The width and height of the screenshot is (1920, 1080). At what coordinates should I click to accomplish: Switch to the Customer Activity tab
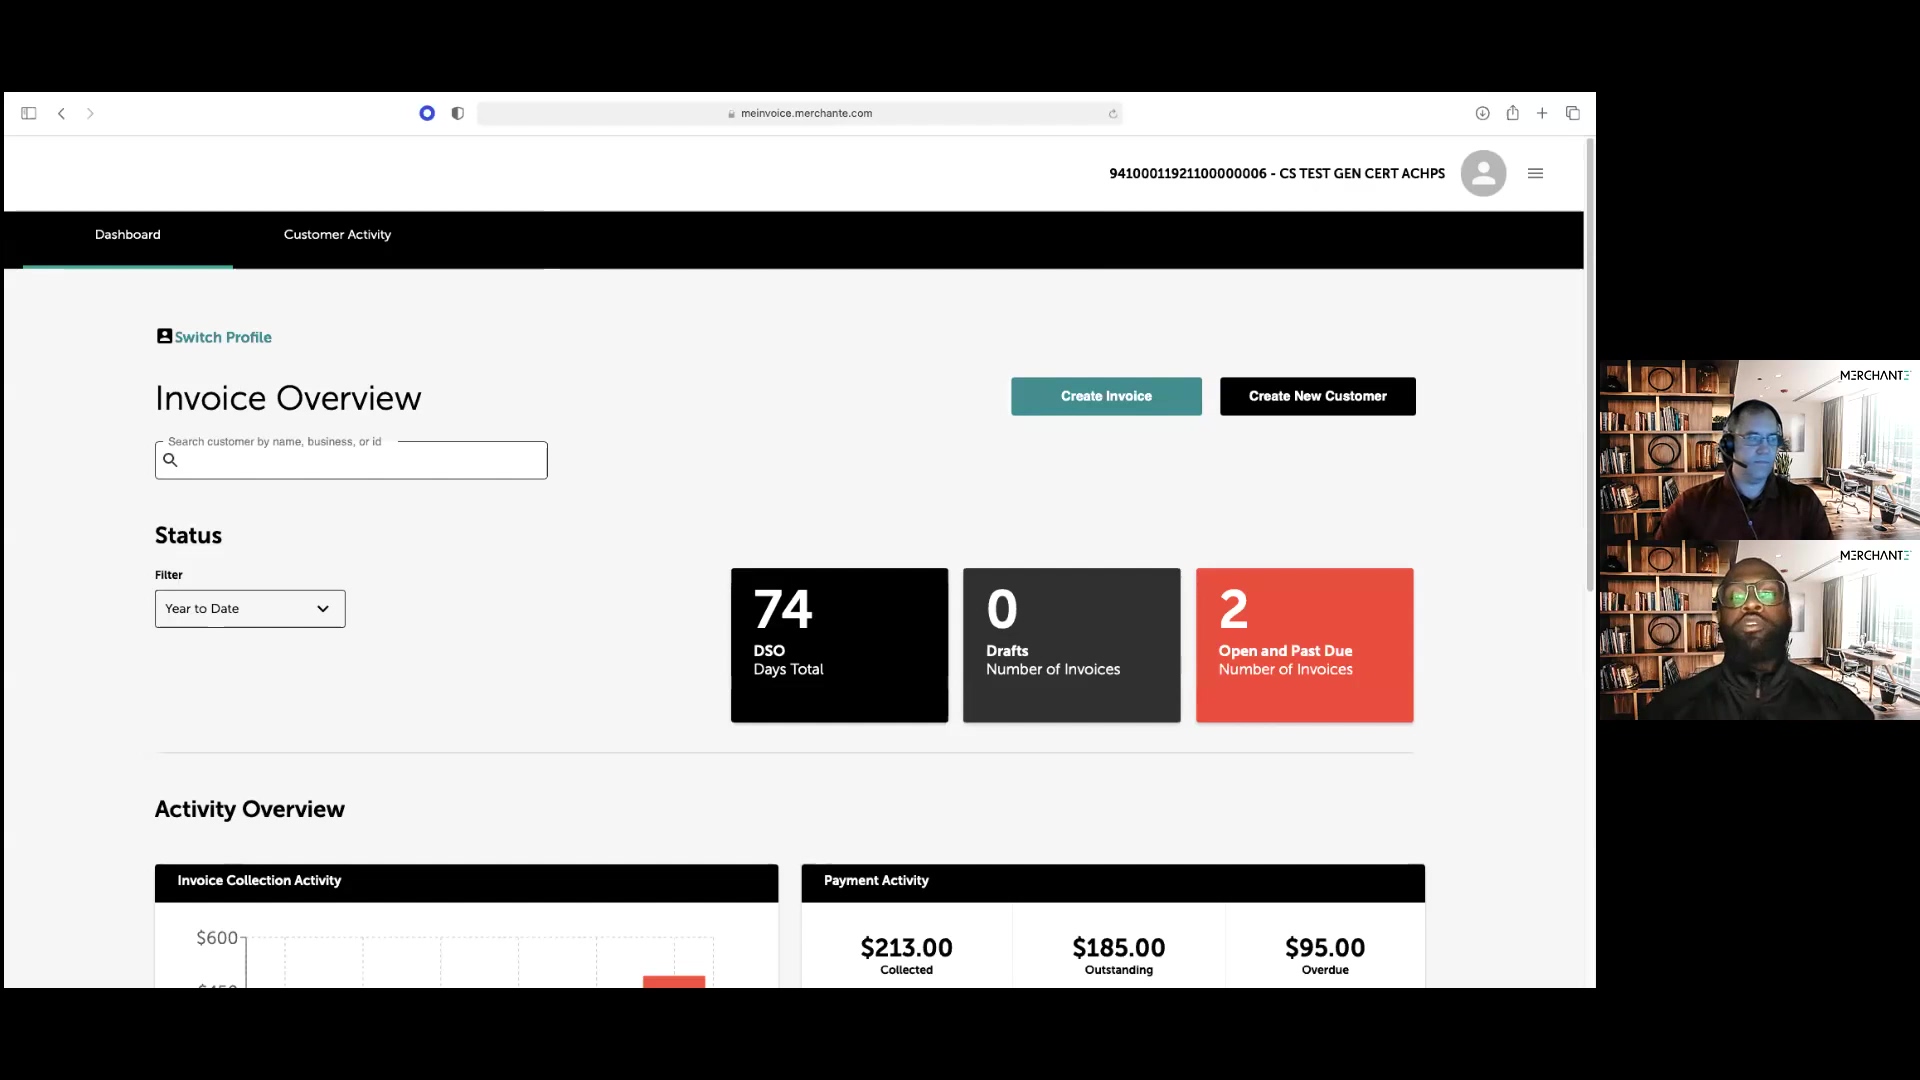pyautogui.click(x=337, y=234)
